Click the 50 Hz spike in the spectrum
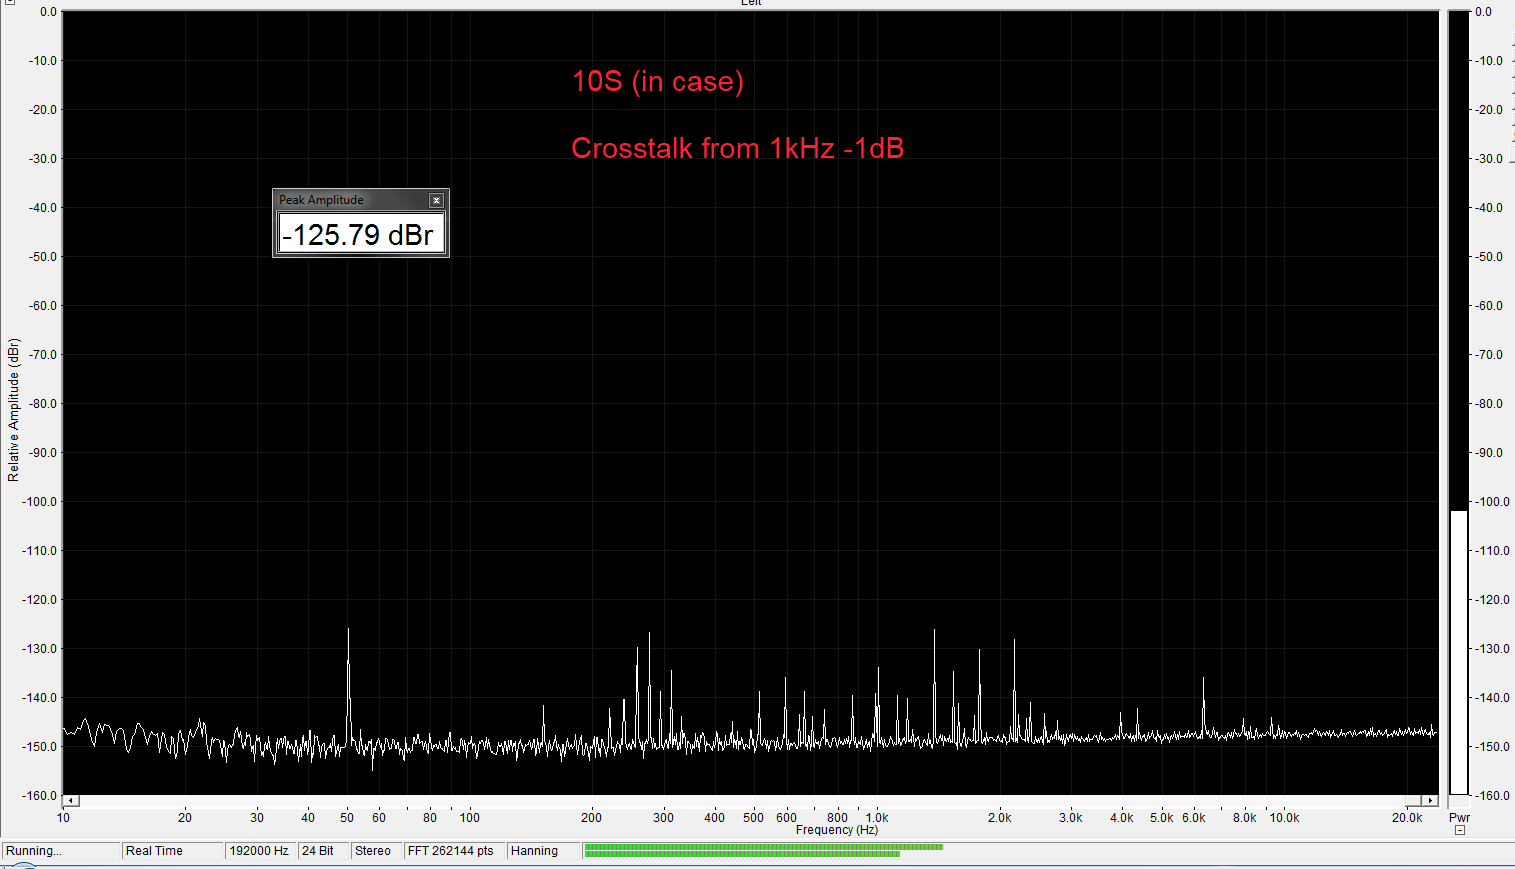This screenshot has width=1515, height=869. point(348,690)
